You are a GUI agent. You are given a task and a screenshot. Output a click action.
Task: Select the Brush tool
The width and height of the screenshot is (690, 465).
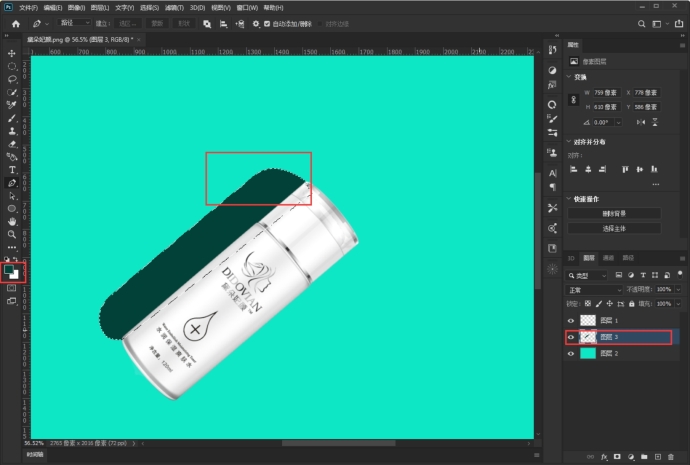[x=12, y=118]
